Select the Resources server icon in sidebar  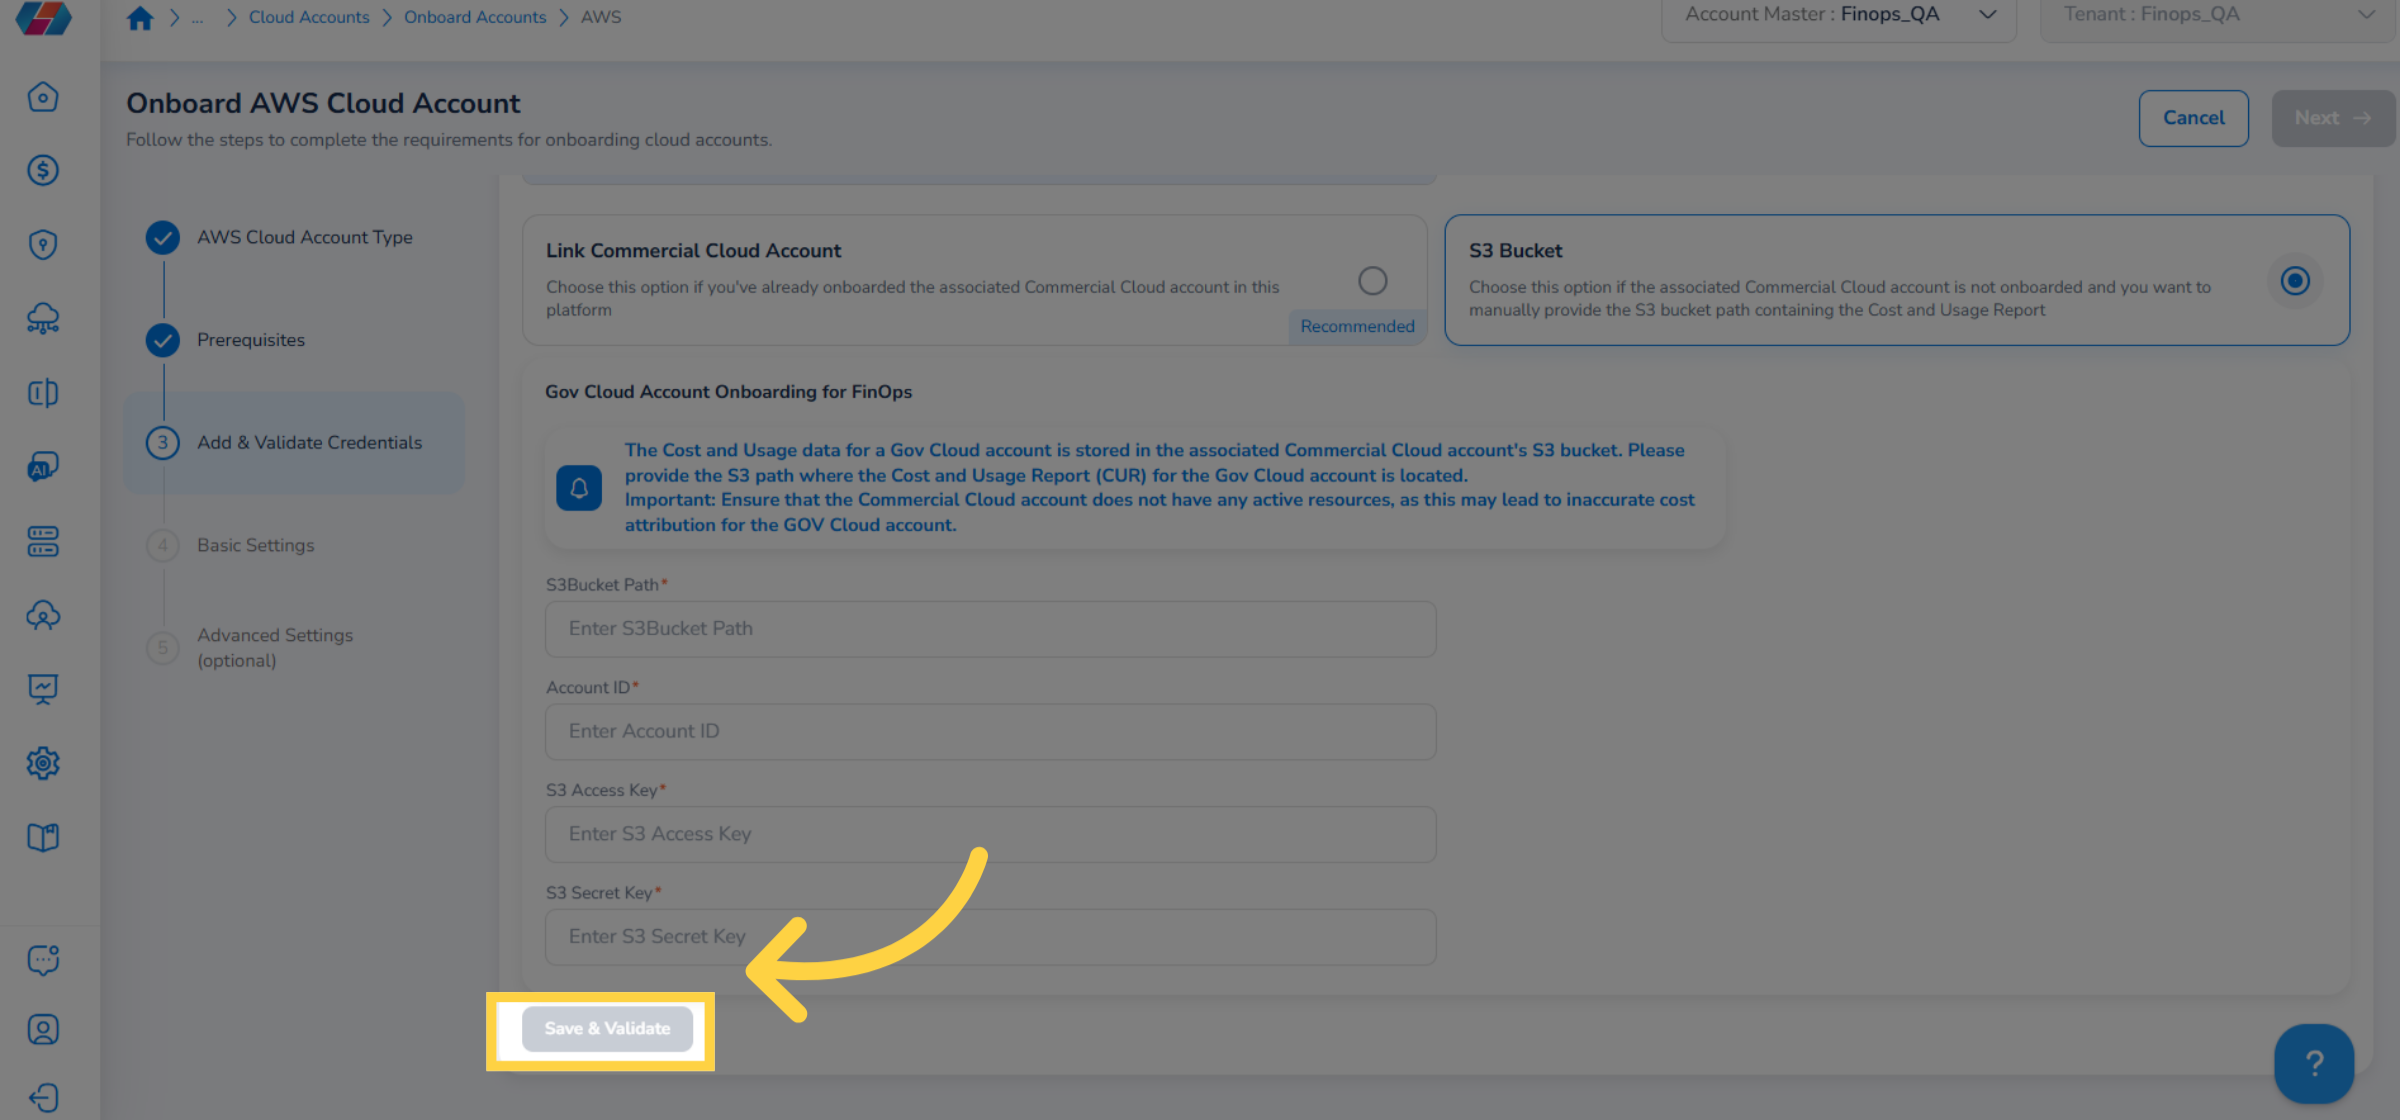(x=43, y=541)
